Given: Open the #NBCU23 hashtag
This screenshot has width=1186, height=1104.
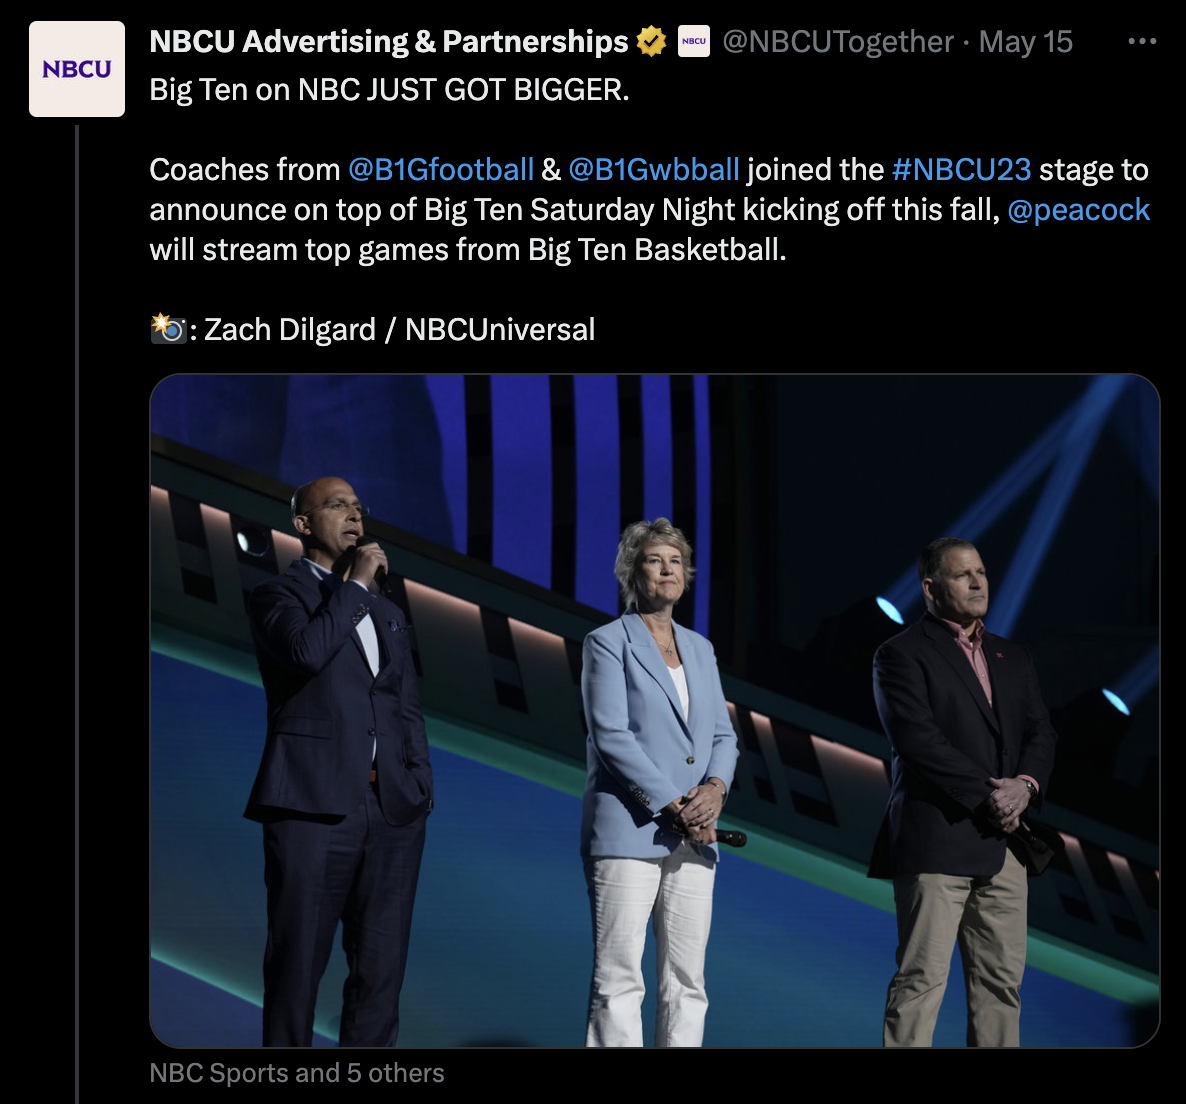Looking at the screenshot, I should [961, 170].
